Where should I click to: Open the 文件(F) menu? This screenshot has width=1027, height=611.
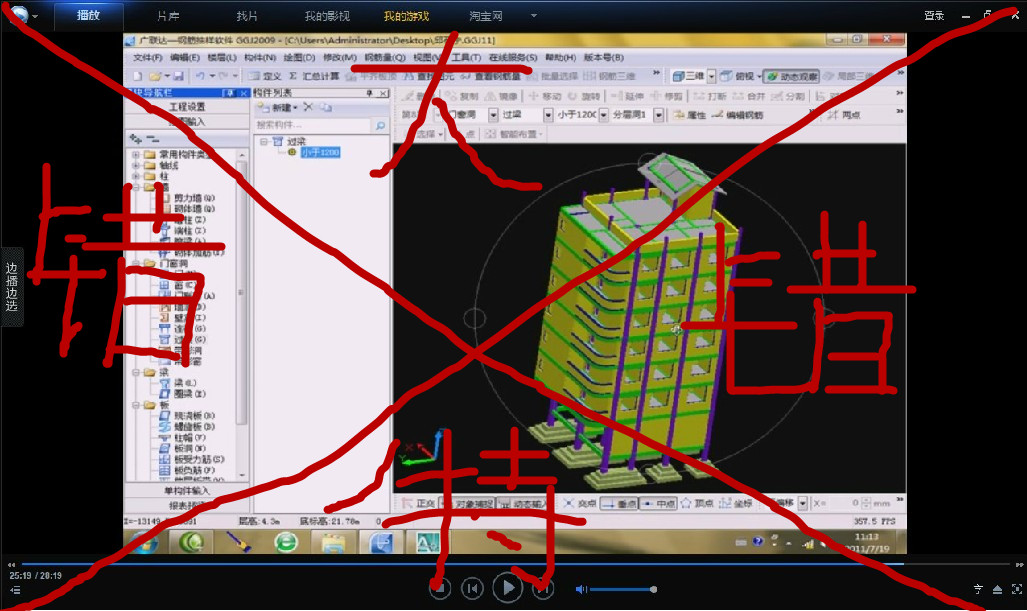(x=147, y=58)
